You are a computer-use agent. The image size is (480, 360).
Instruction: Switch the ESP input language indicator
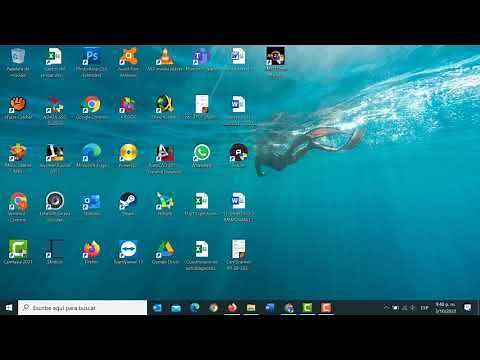click(x=424, y=308)
